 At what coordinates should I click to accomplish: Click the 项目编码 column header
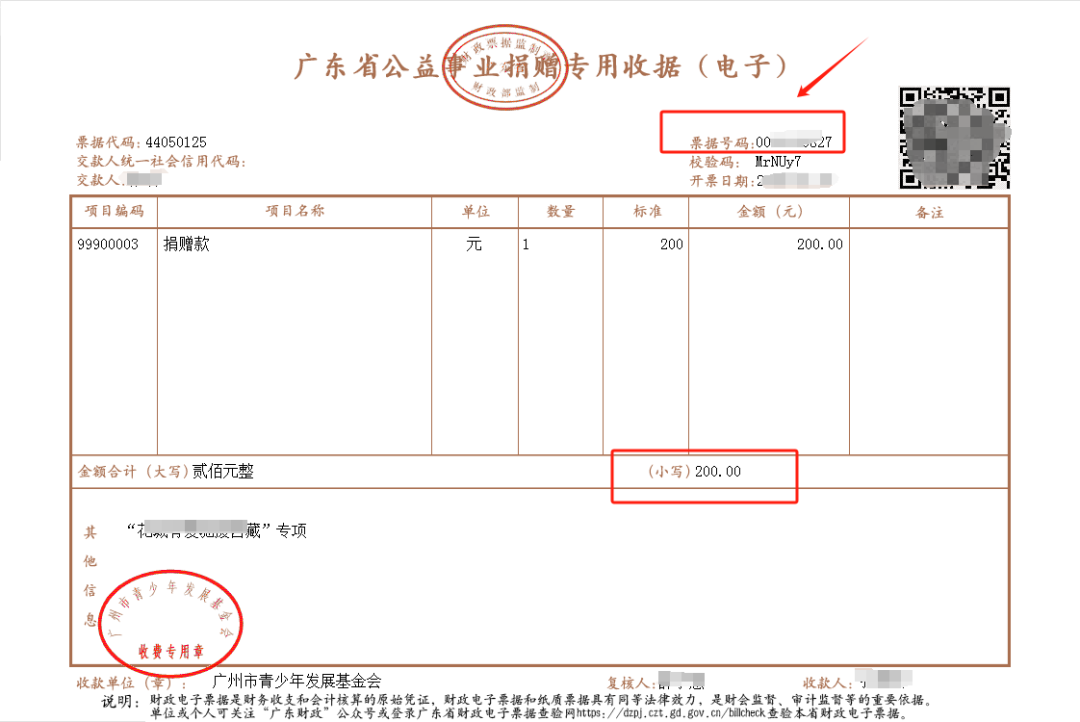114,212
